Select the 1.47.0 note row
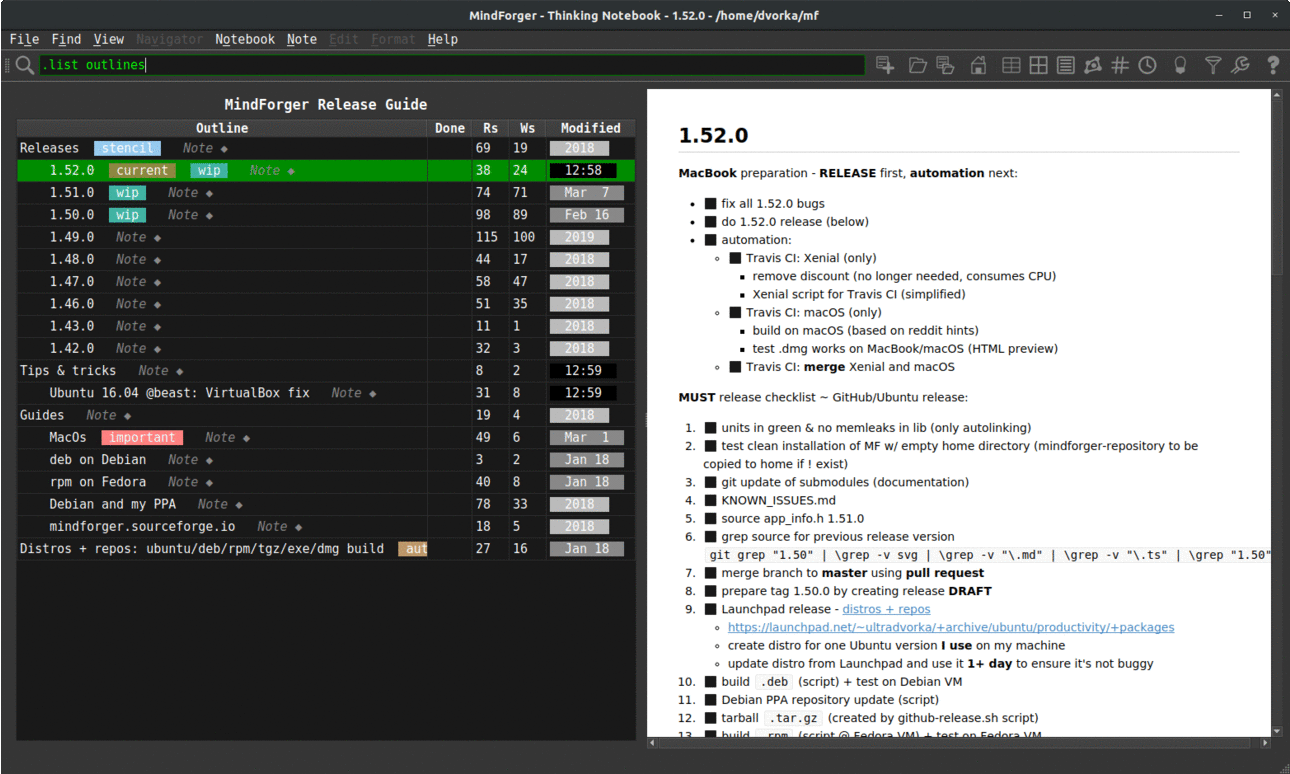 pos(326,281)
